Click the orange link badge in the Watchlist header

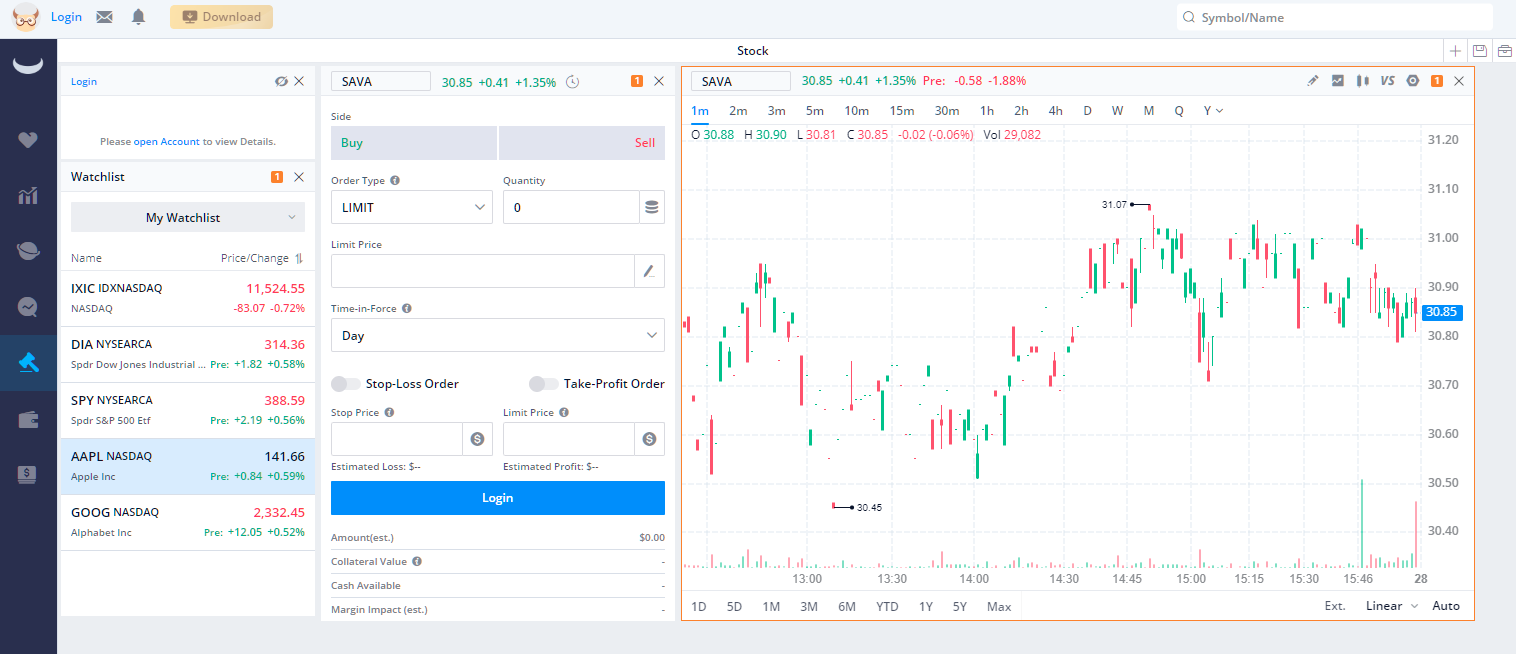tap(277, 177)
